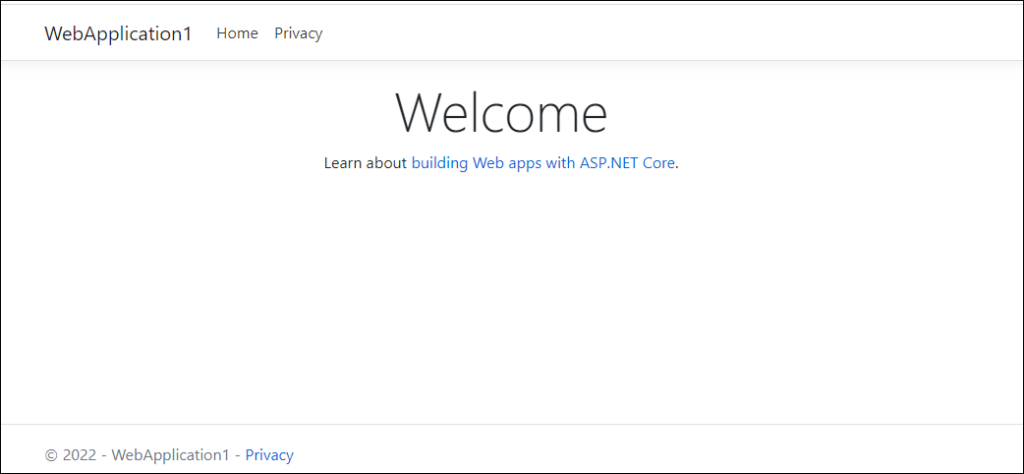Click the WebApplication1 text in the footer
The width and height of the screenshot is (1024, 474).
(170, 455)
